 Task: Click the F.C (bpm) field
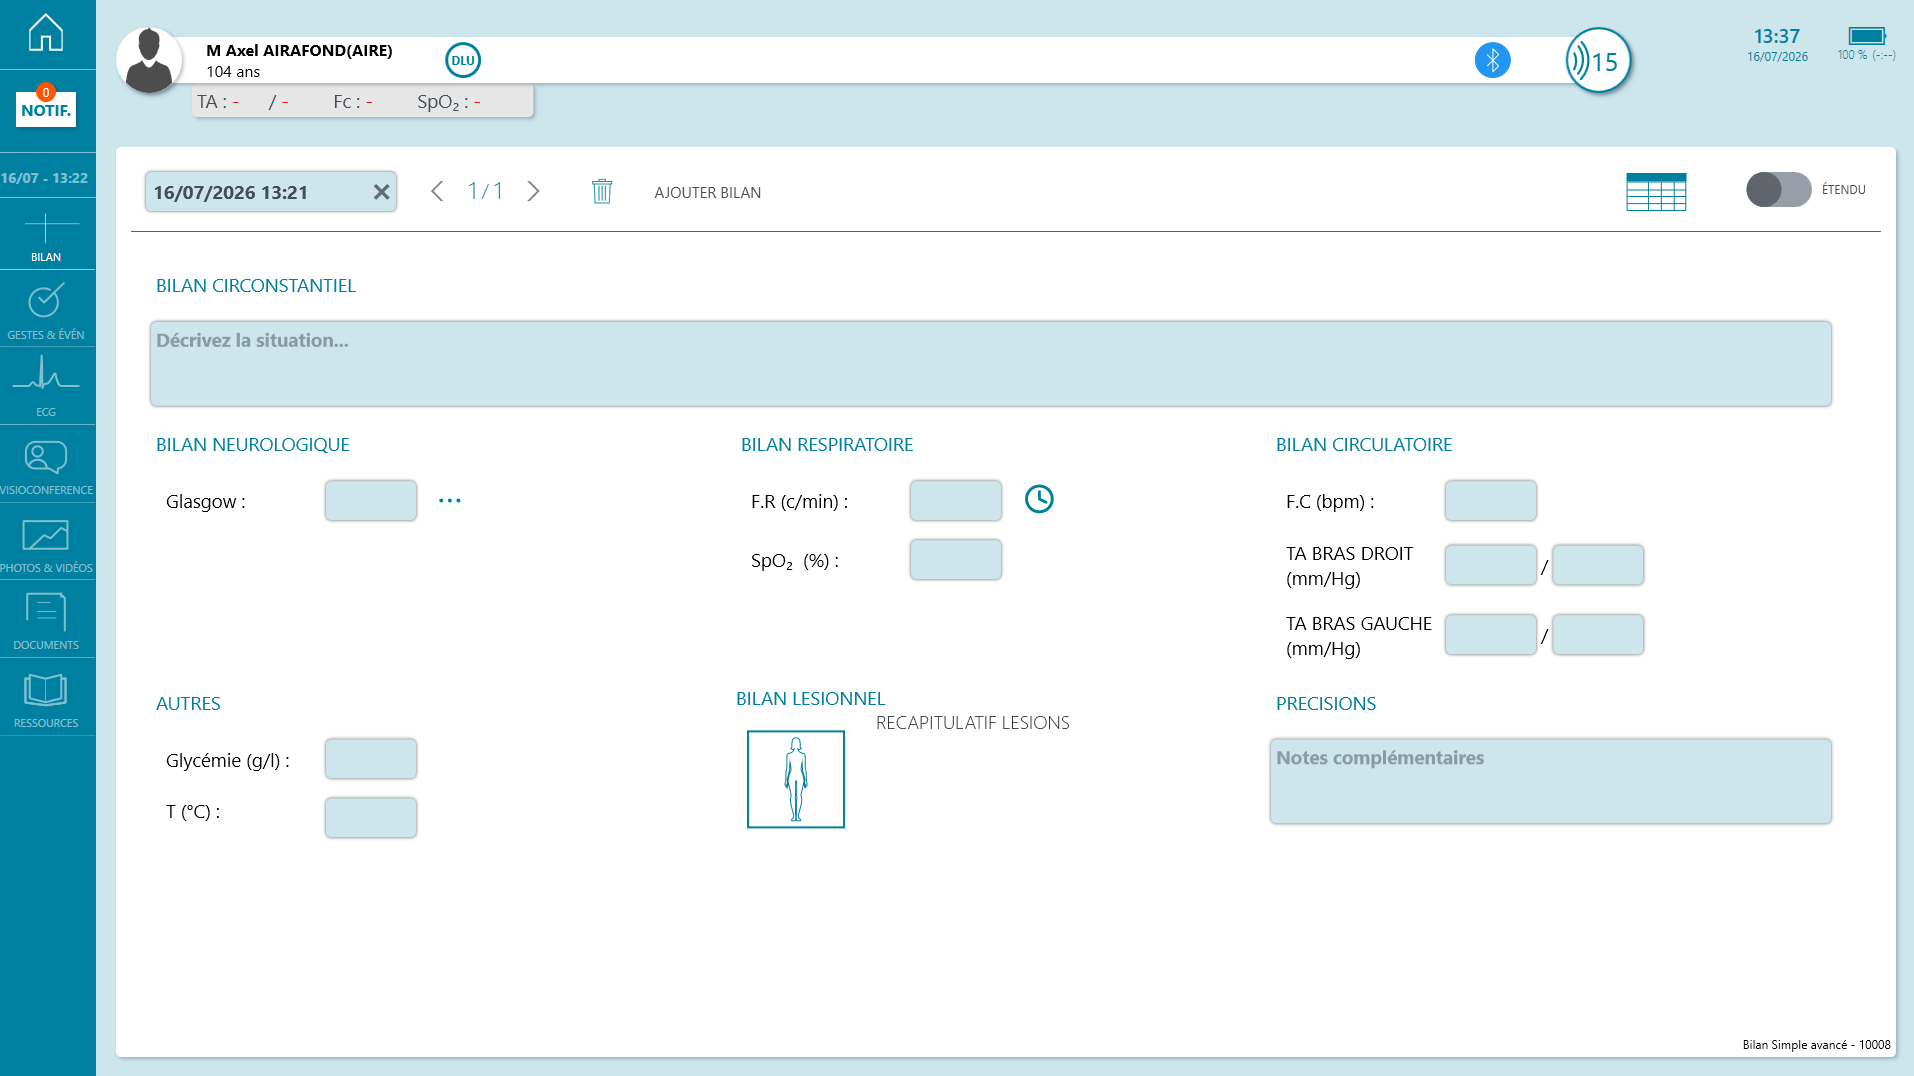click(1490, 500)
